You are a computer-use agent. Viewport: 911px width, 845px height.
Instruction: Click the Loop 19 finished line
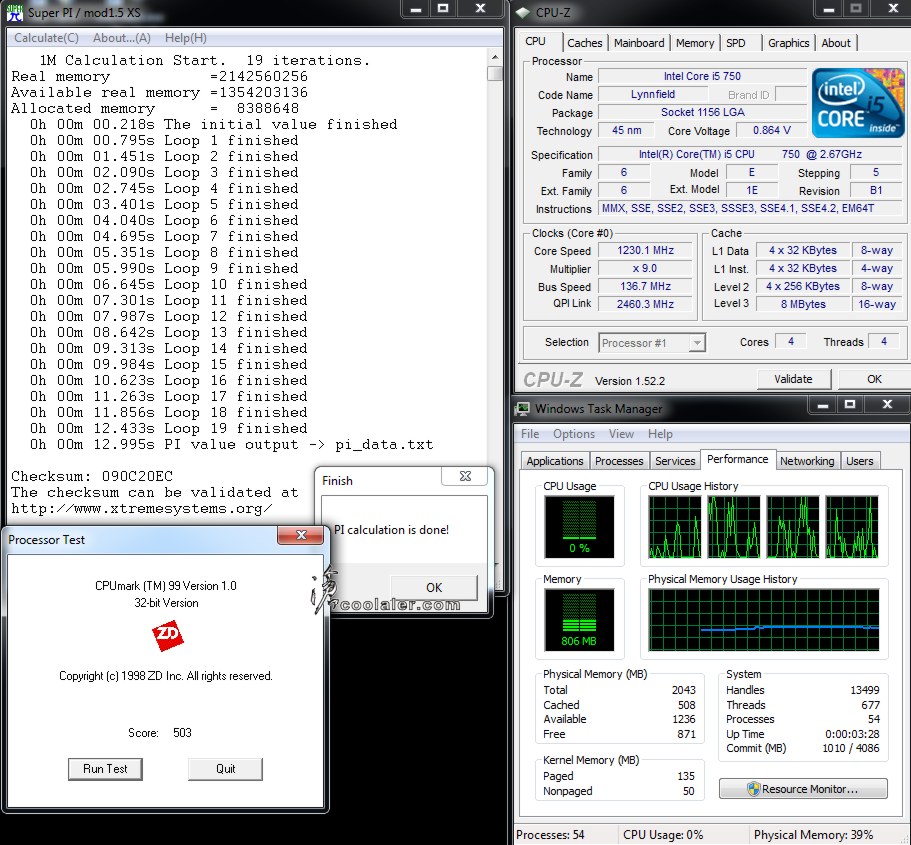(168, 428)
